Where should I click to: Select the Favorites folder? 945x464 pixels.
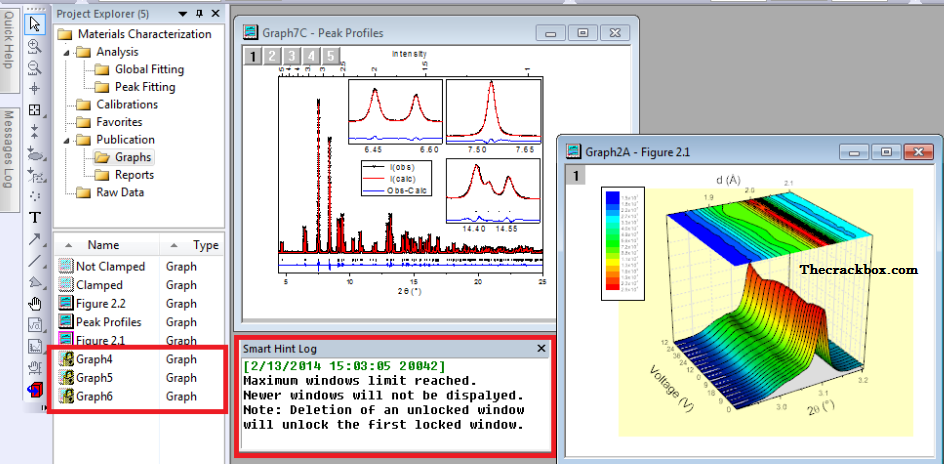pyautogui.click(x=119, y=122)
